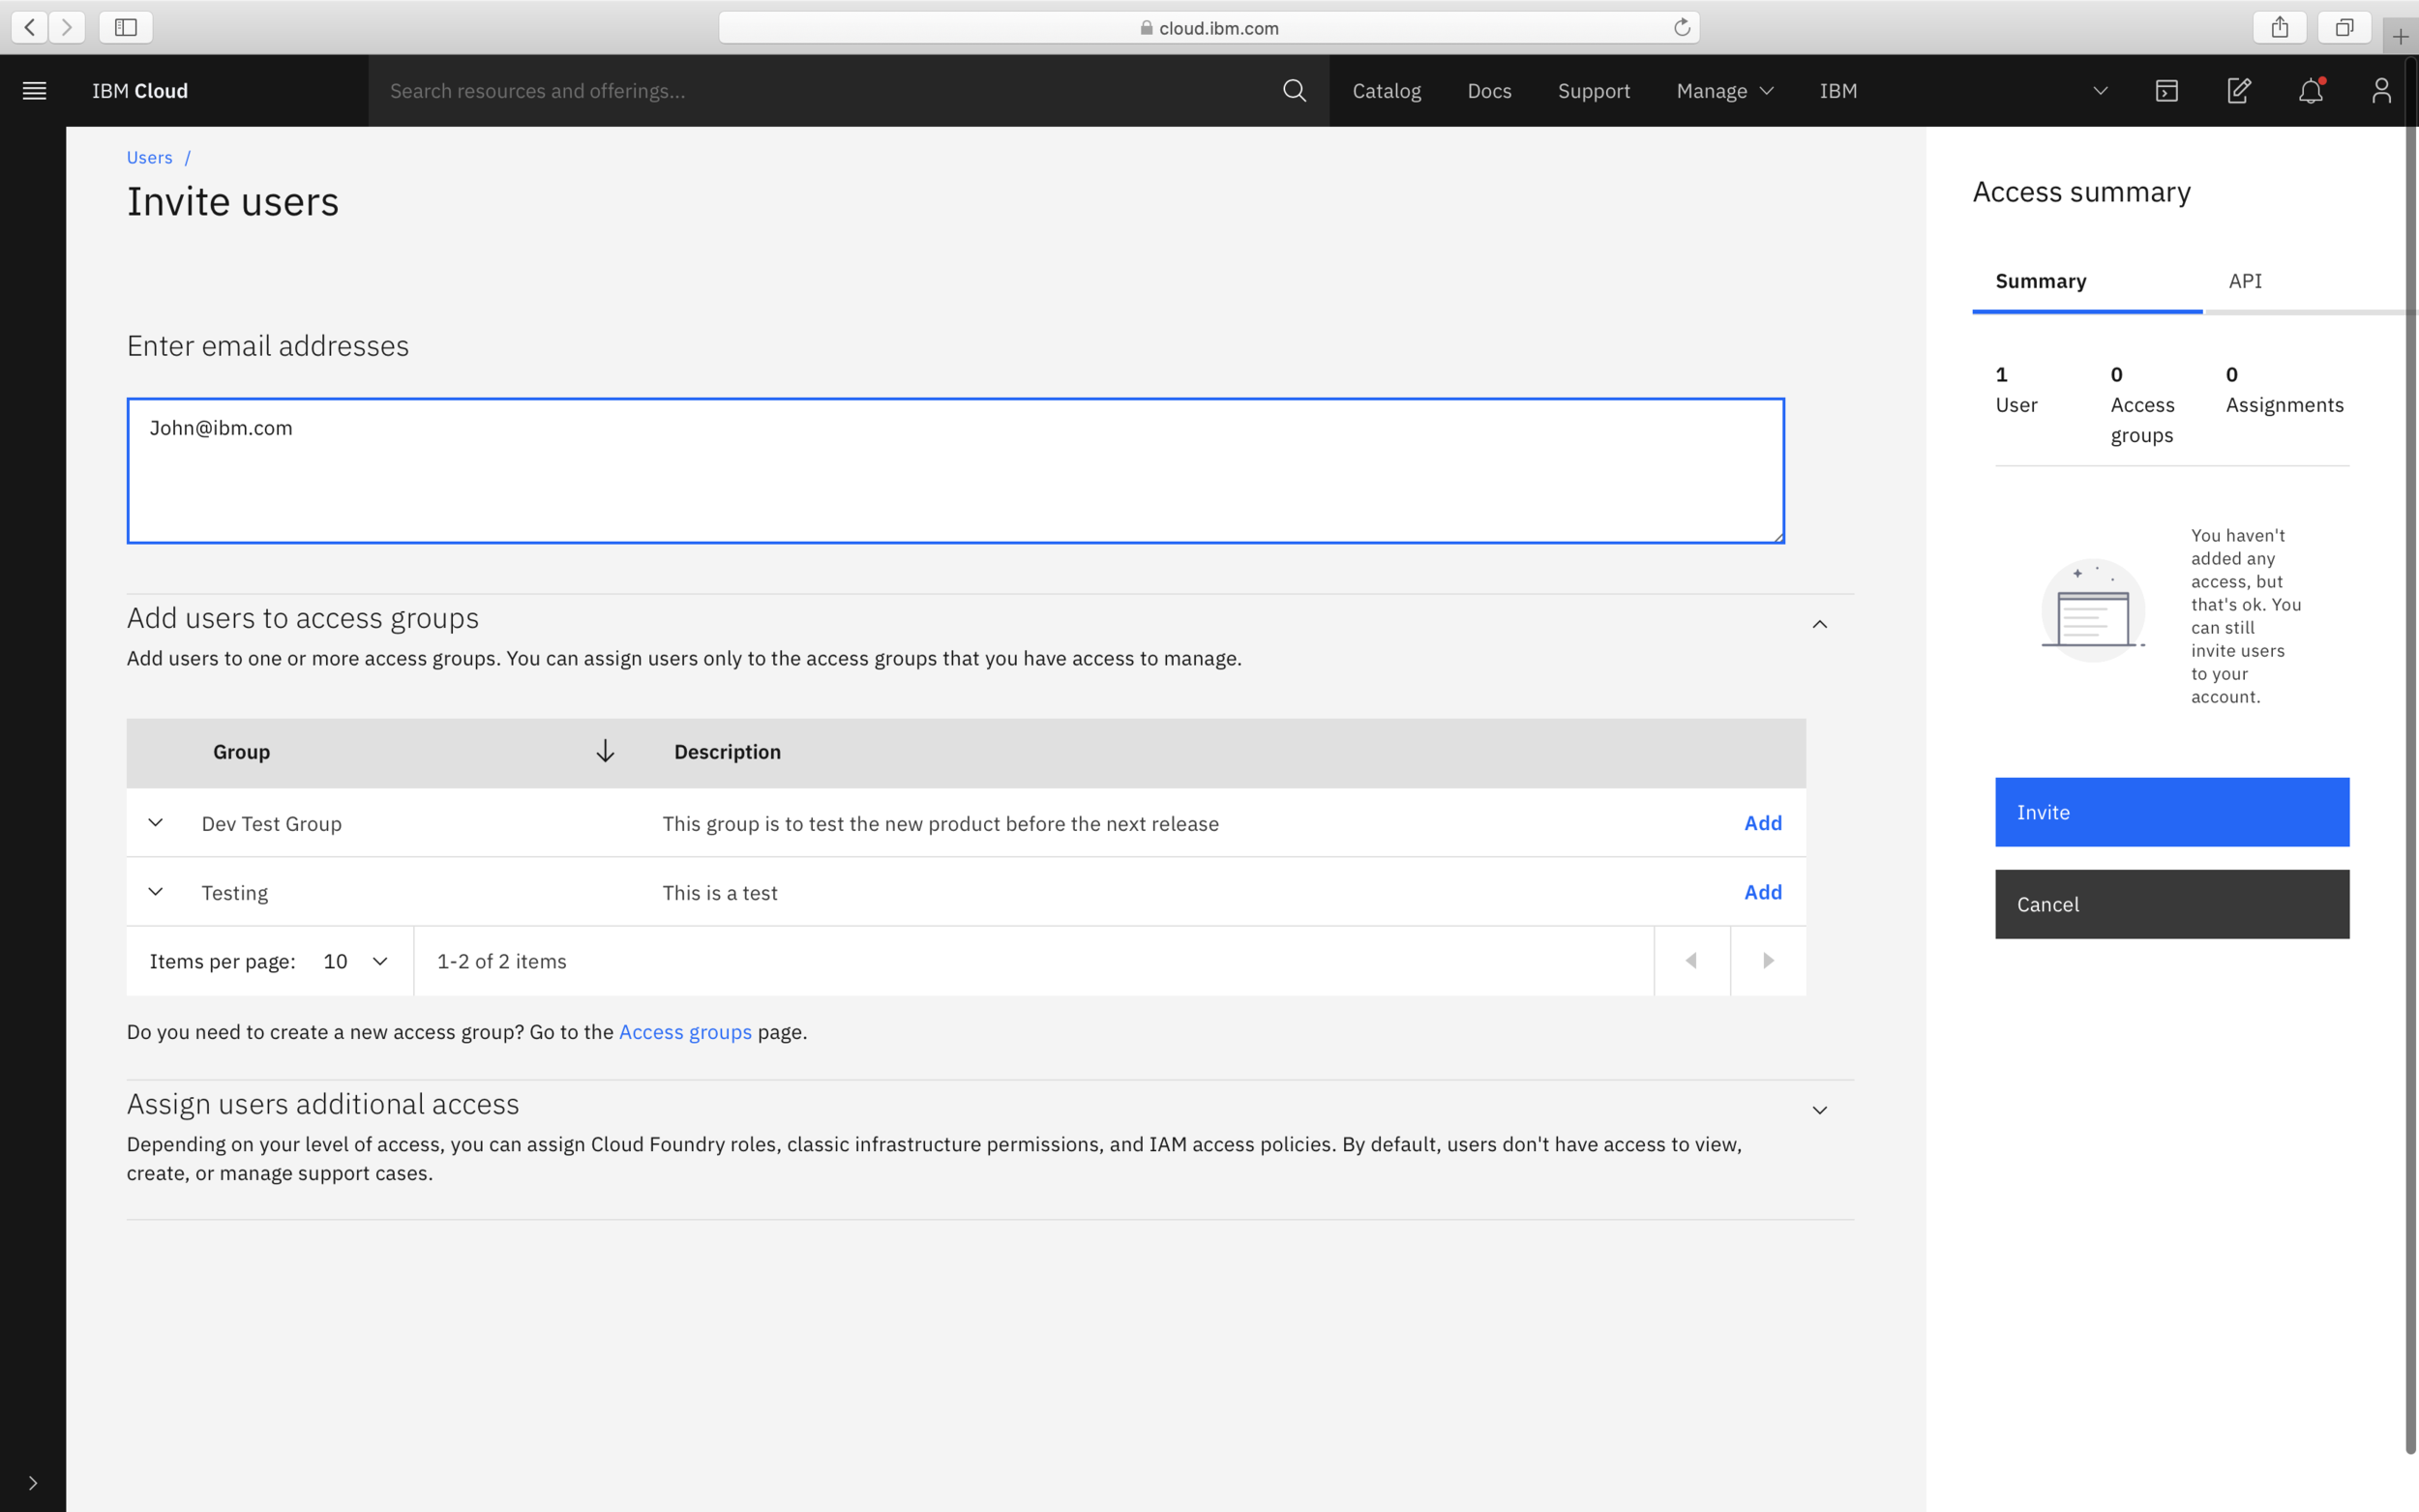The height and width of the screenshot is (1512, 2419).
Task: Toggle the Safari sidebar button
Action: tap(126, 27)
